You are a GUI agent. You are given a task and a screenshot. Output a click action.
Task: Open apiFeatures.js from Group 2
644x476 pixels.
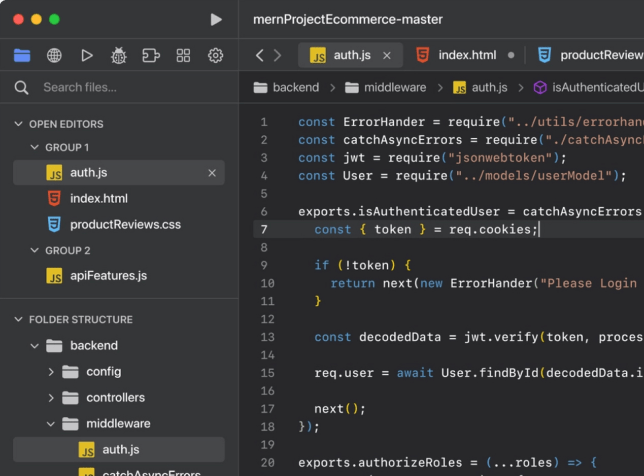point(109,276)
